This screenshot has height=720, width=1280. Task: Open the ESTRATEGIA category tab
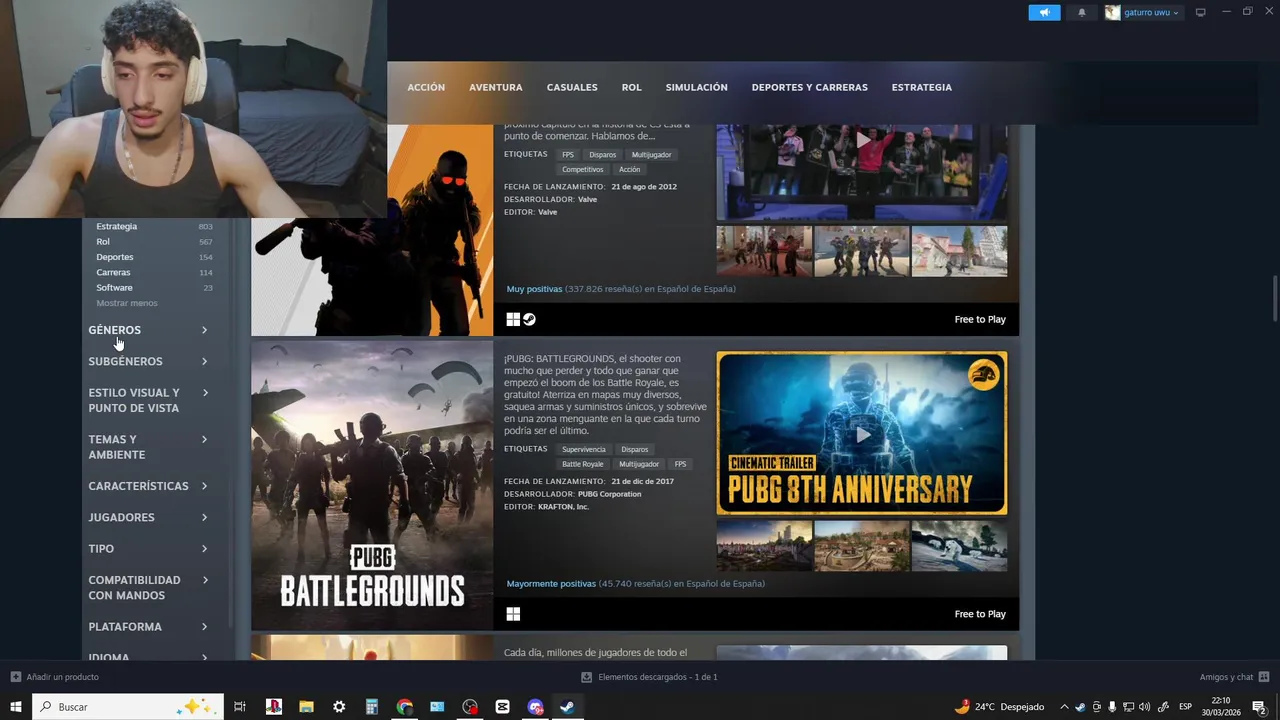coord(922,87)
